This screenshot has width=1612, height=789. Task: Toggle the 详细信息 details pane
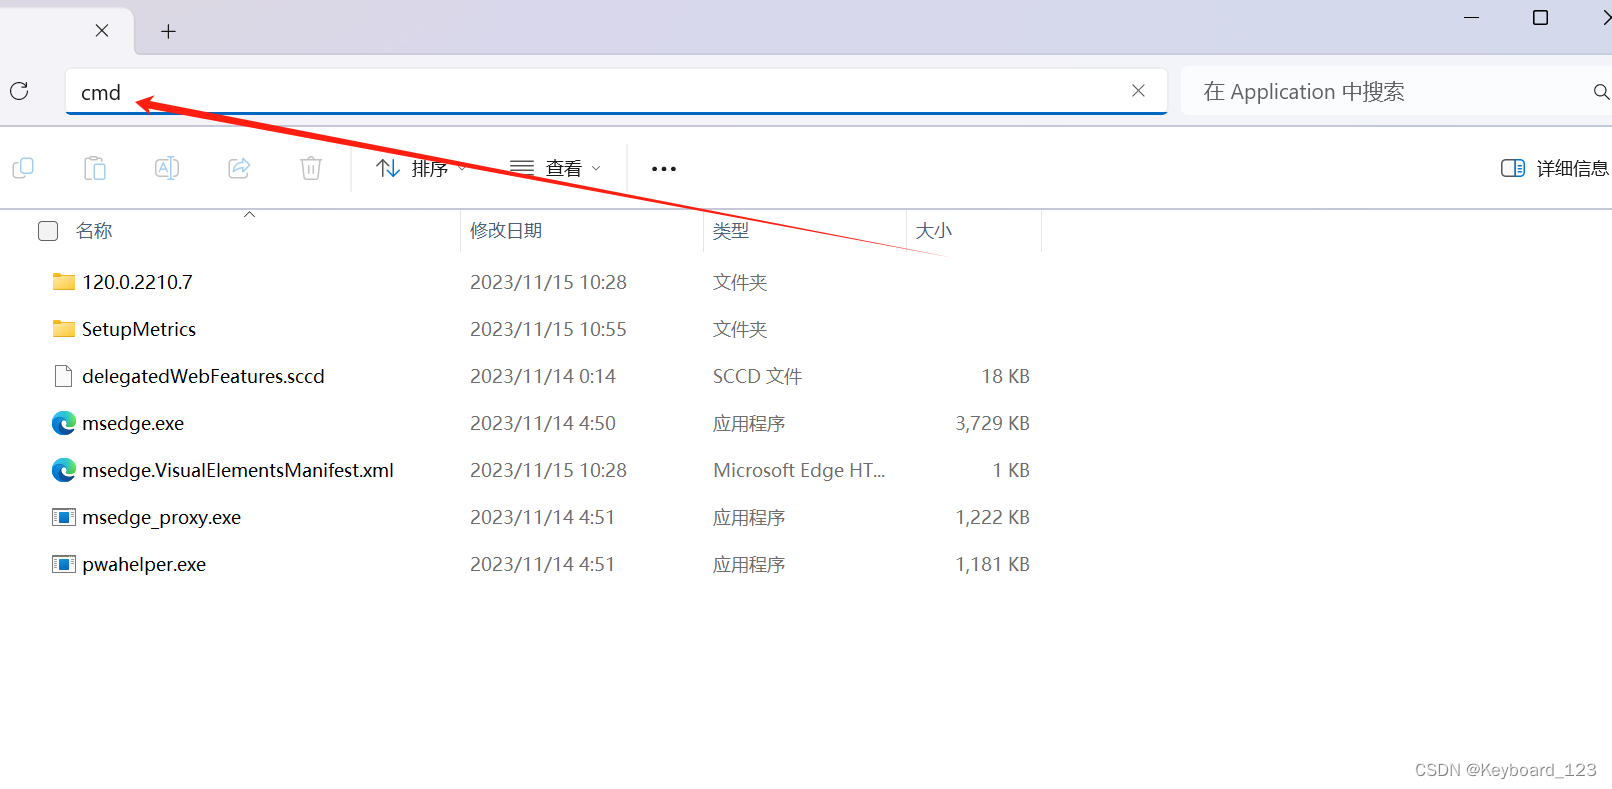tap(1555, 168)
